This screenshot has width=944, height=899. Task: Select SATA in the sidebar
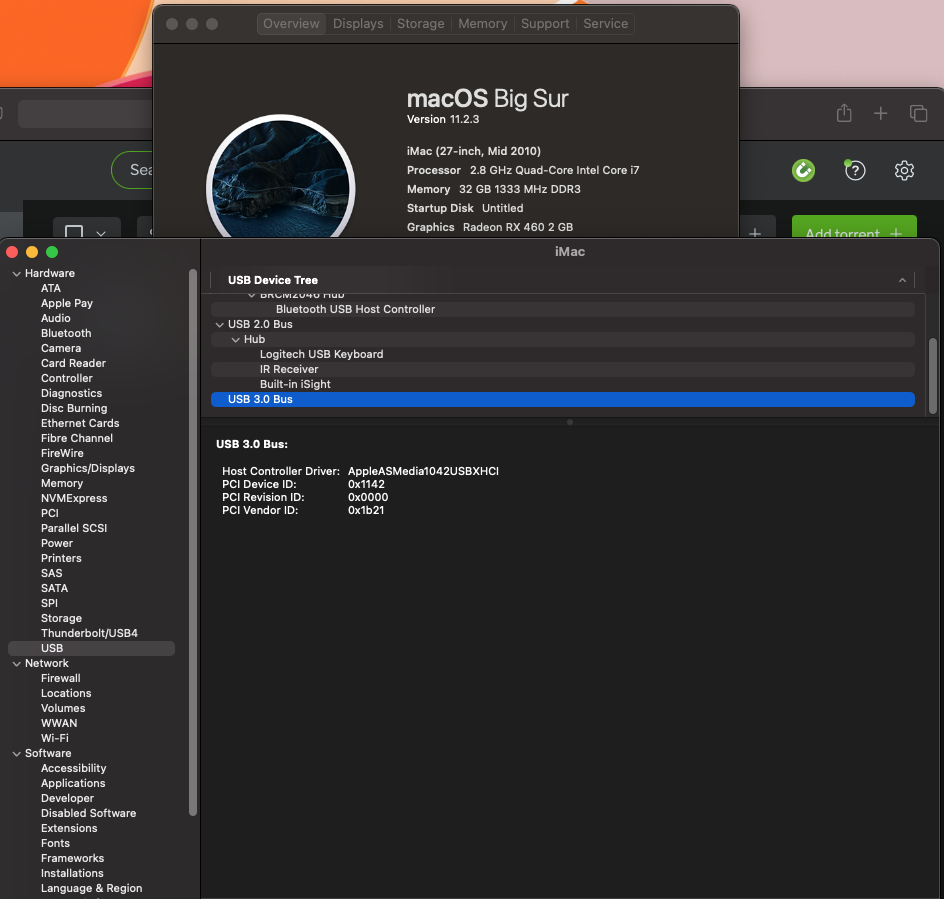[x=54, y=588]
